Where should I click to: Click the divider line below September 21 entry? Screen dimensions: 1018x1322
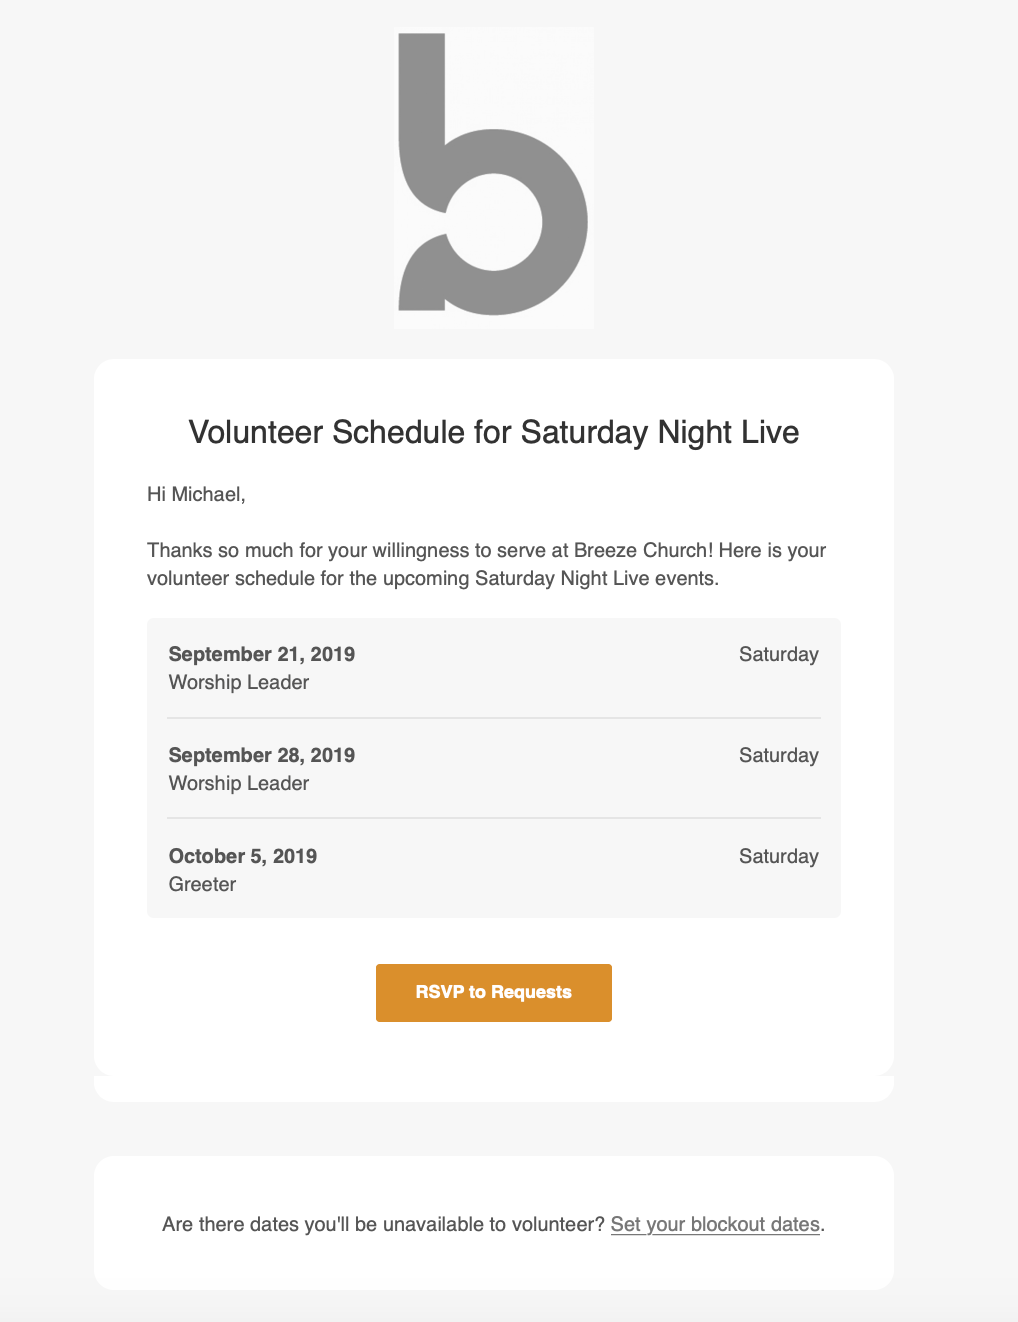click(x=494, y=718)
